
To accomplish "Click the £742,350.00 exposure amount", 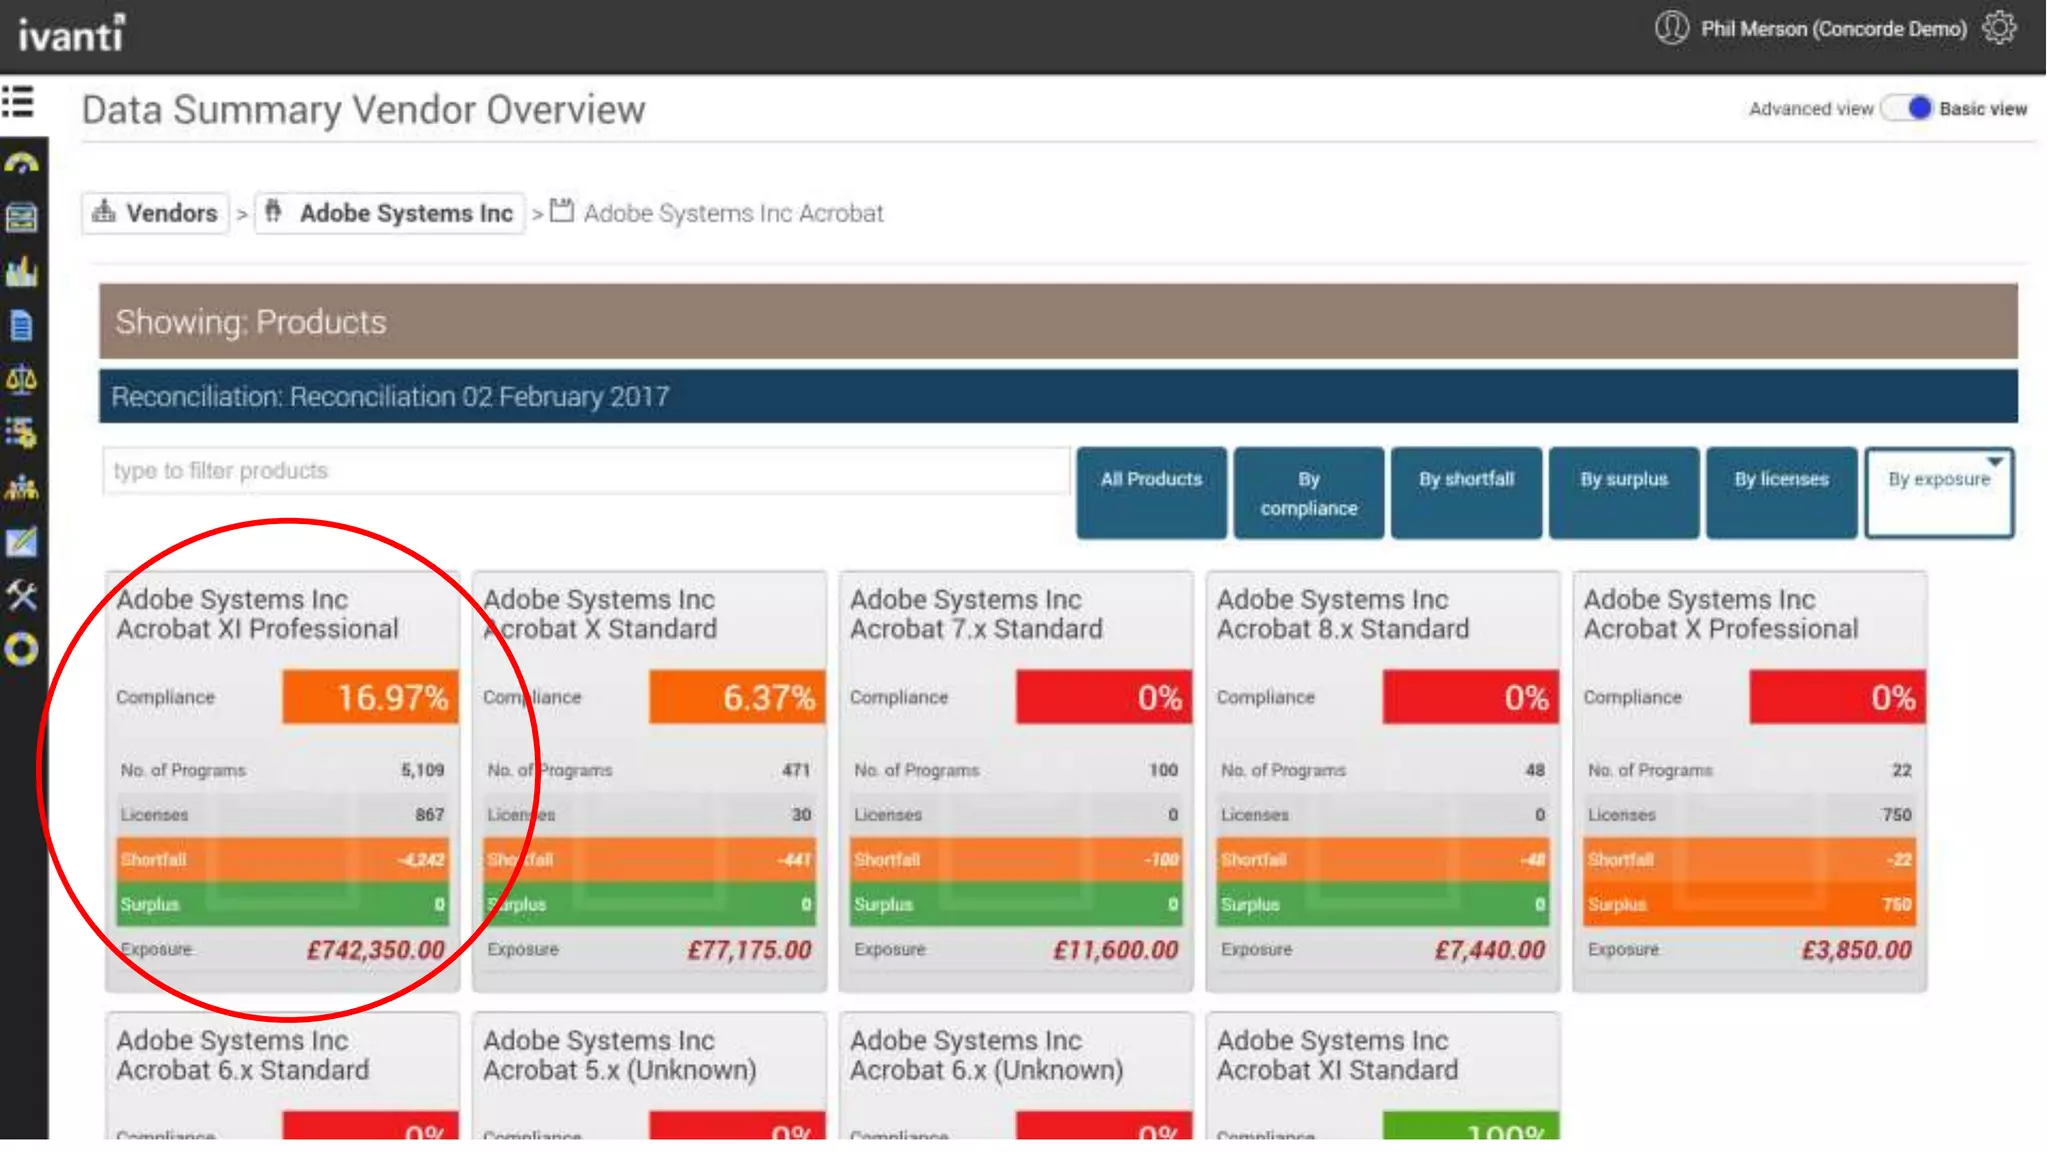I will [x=376, y=950].
